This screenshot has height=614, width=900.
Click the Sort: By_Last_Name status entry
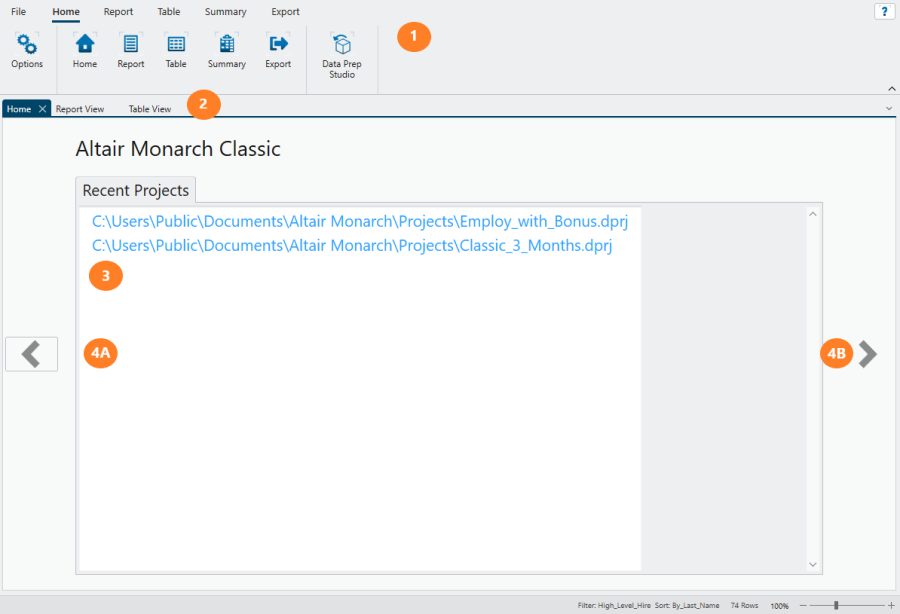click(687, 605)
